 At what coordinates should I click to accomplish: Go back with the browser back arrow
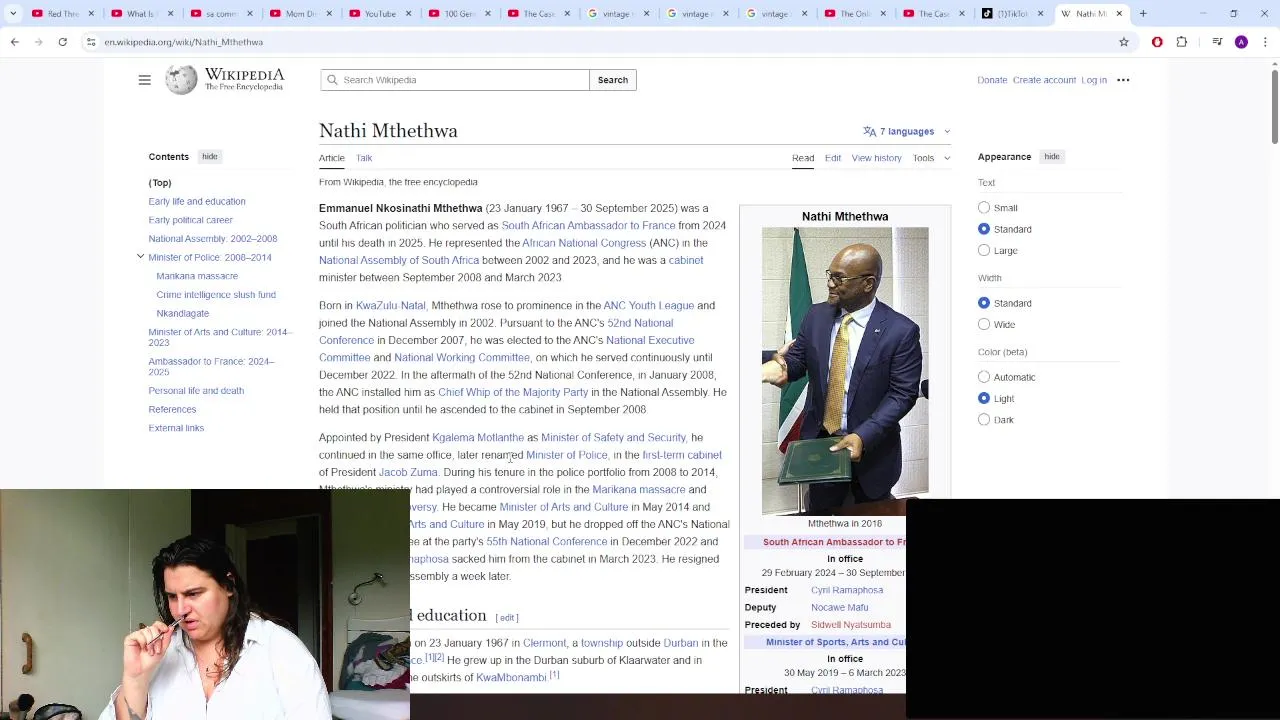(15, 42)
